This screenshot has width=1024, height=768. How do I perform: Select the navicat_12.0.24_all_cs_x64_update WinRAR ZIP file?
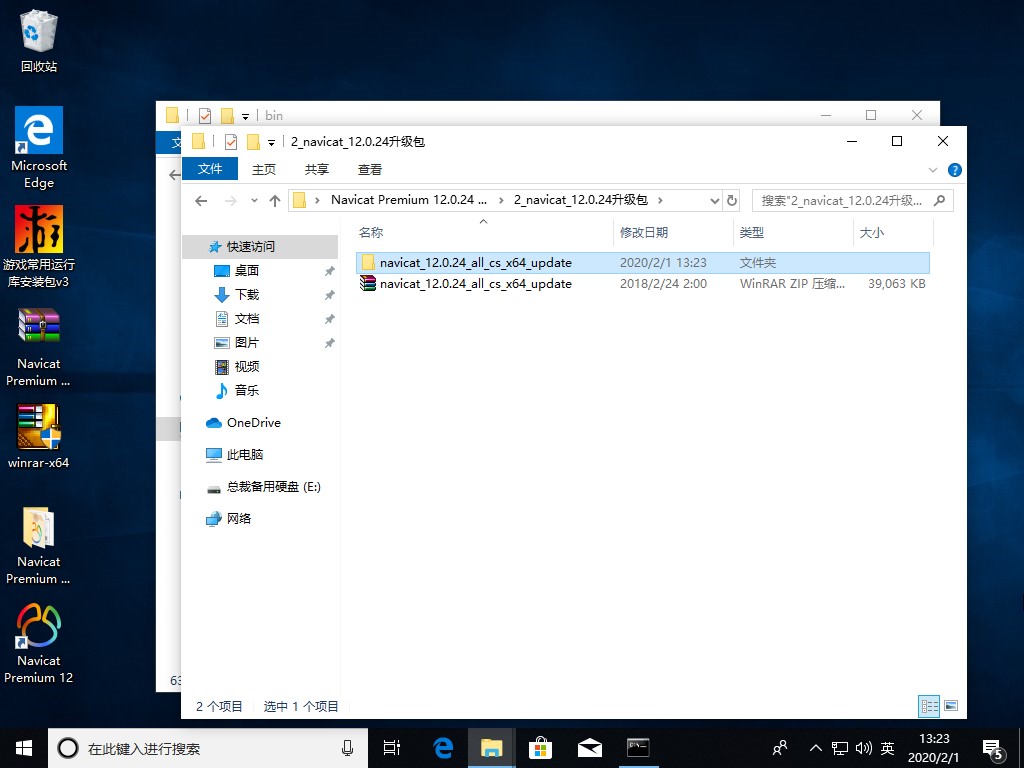coord(643,283)
